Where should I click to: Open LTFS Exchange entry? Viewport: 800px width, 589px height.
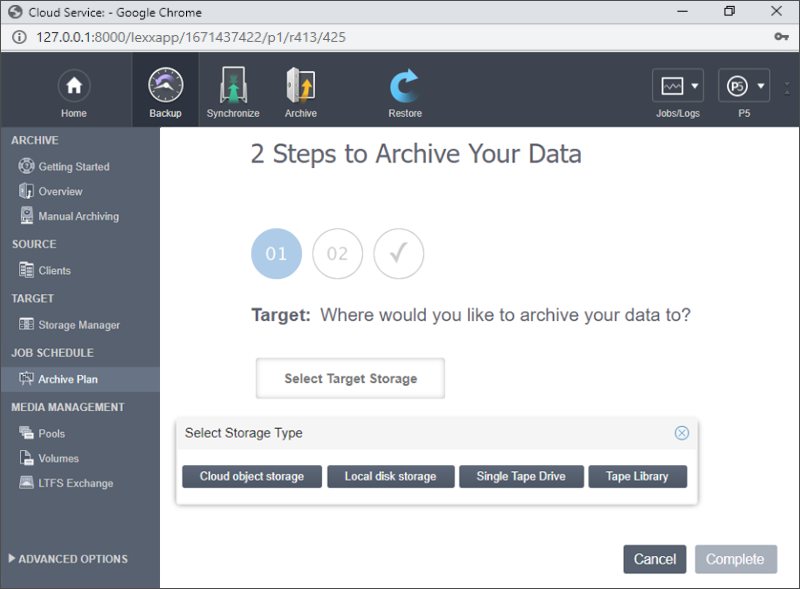tap(76, 483)
